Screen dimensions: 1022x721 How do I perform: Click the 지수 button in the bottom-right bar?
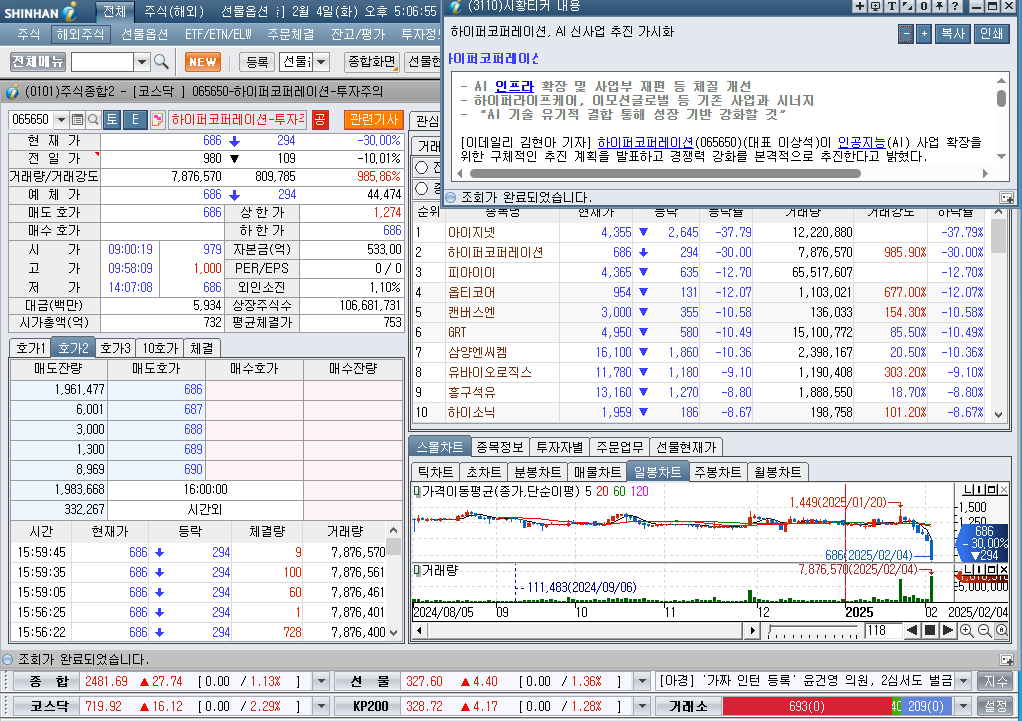996,681
